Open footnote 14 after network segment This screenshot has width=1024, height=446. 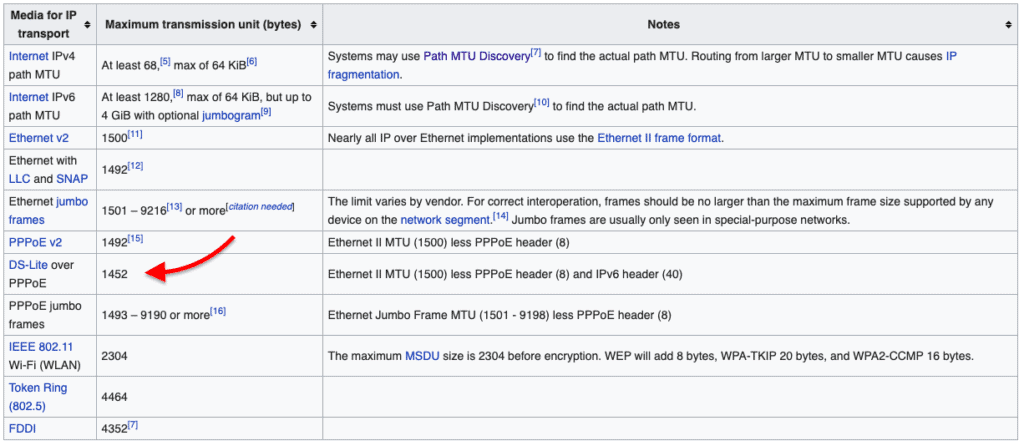tap(499, 217)
